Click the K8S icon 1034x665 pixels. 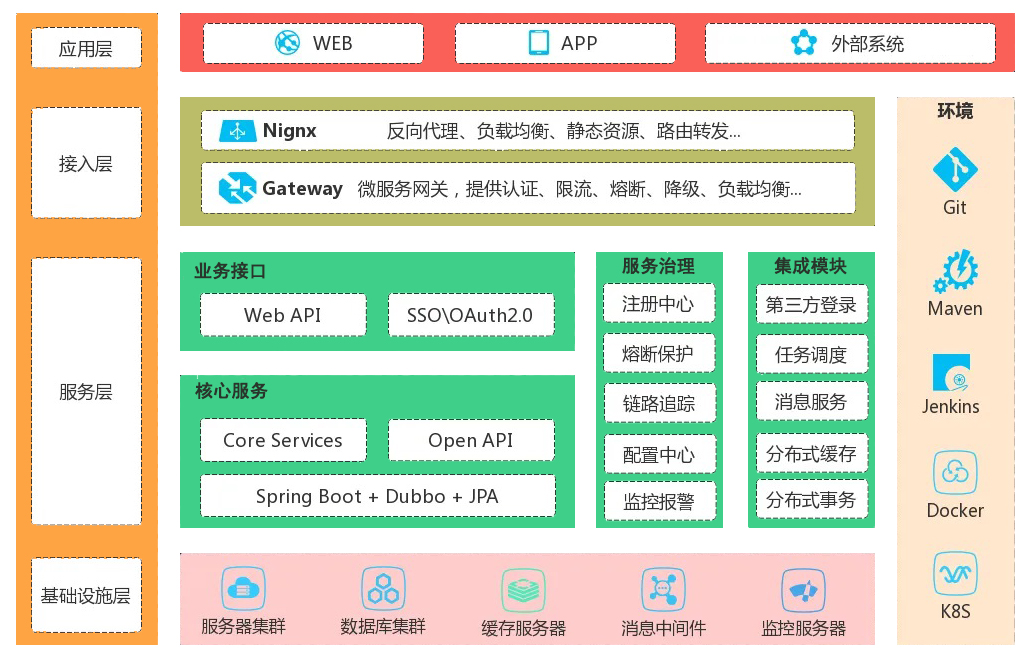[x=955, y=574]
